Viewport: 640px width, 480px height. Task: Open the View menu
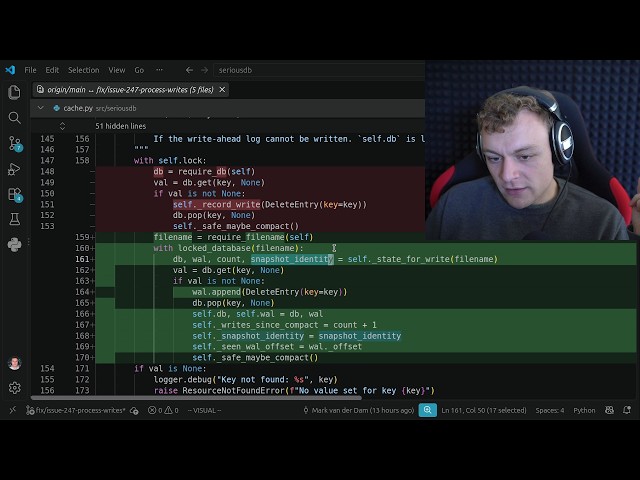point(117,70)
